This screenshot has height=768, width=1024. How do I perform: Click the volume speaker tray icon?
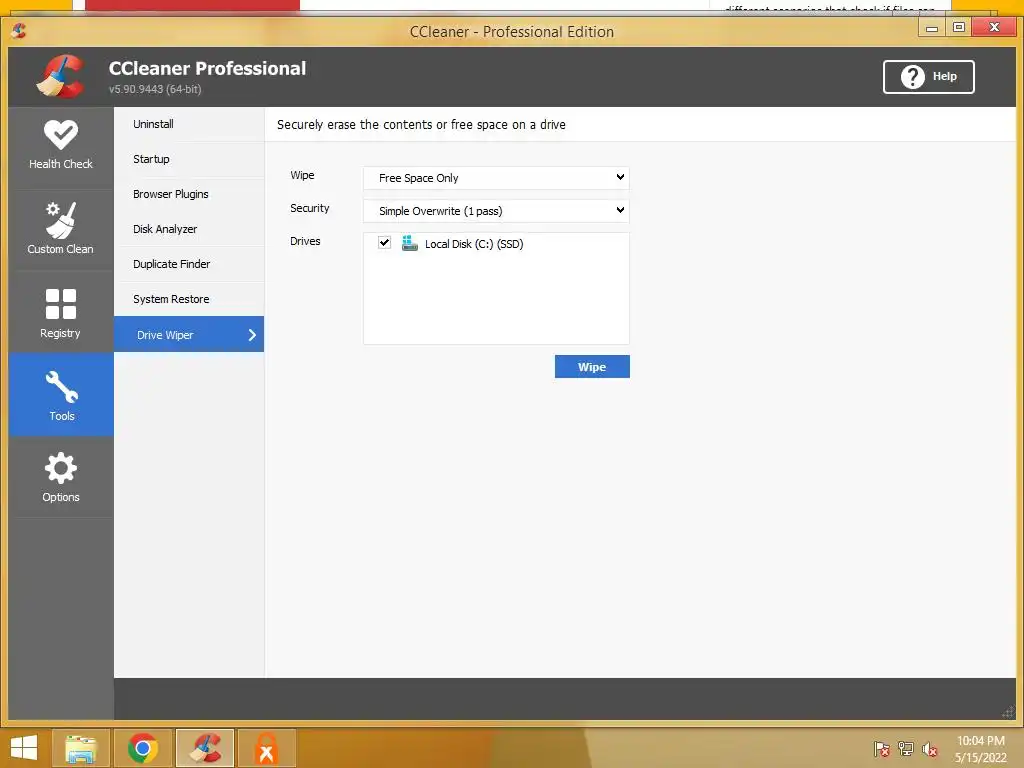929,749
